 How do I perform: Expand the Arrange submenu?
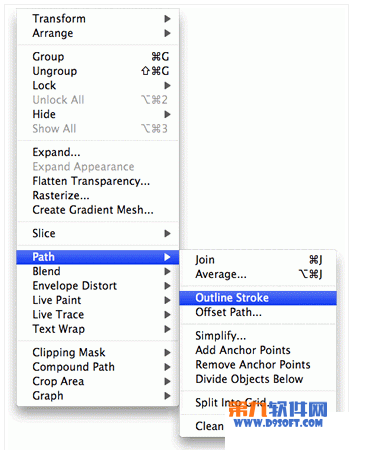pos(98,33)
